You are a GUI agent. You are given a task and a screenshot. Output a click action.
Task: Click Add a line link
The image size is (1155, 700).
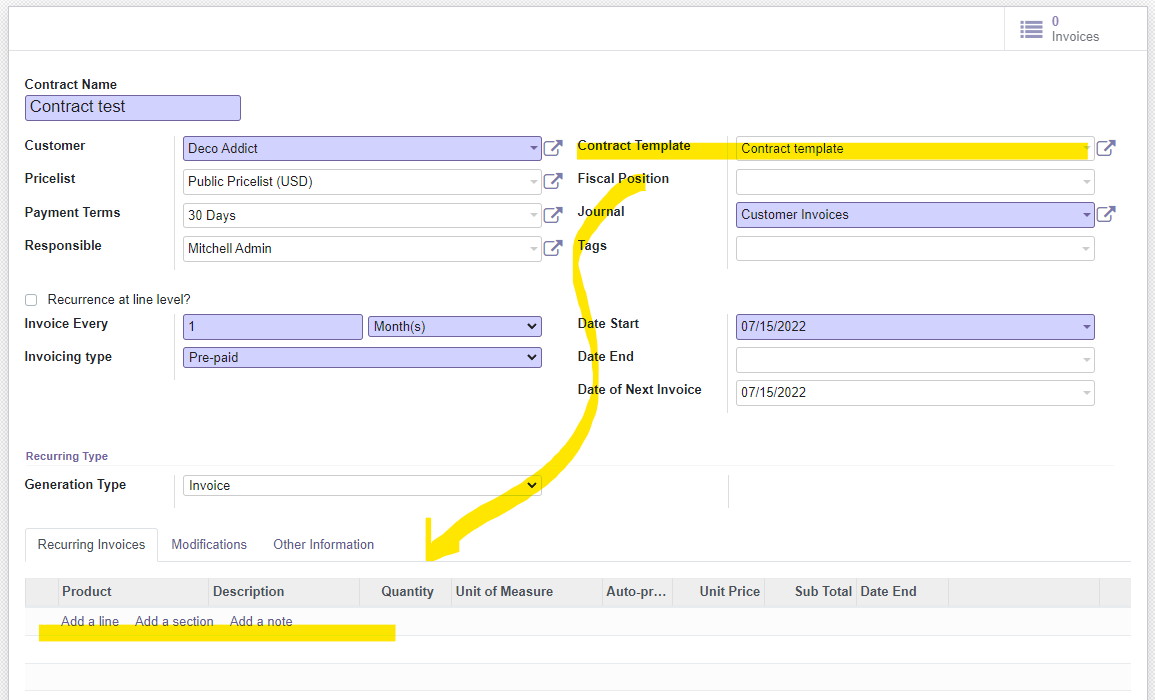90,621
